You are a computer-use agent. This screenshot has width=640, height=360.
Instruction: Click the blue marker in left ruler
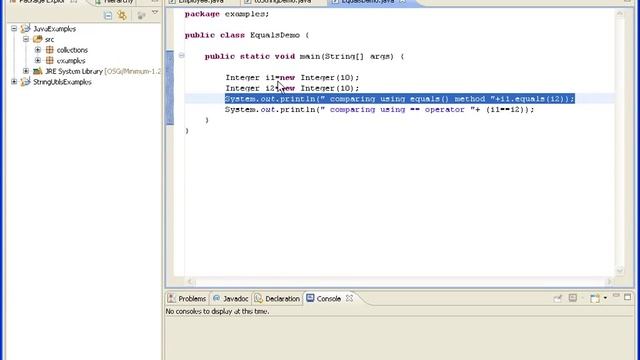[170, 87]
